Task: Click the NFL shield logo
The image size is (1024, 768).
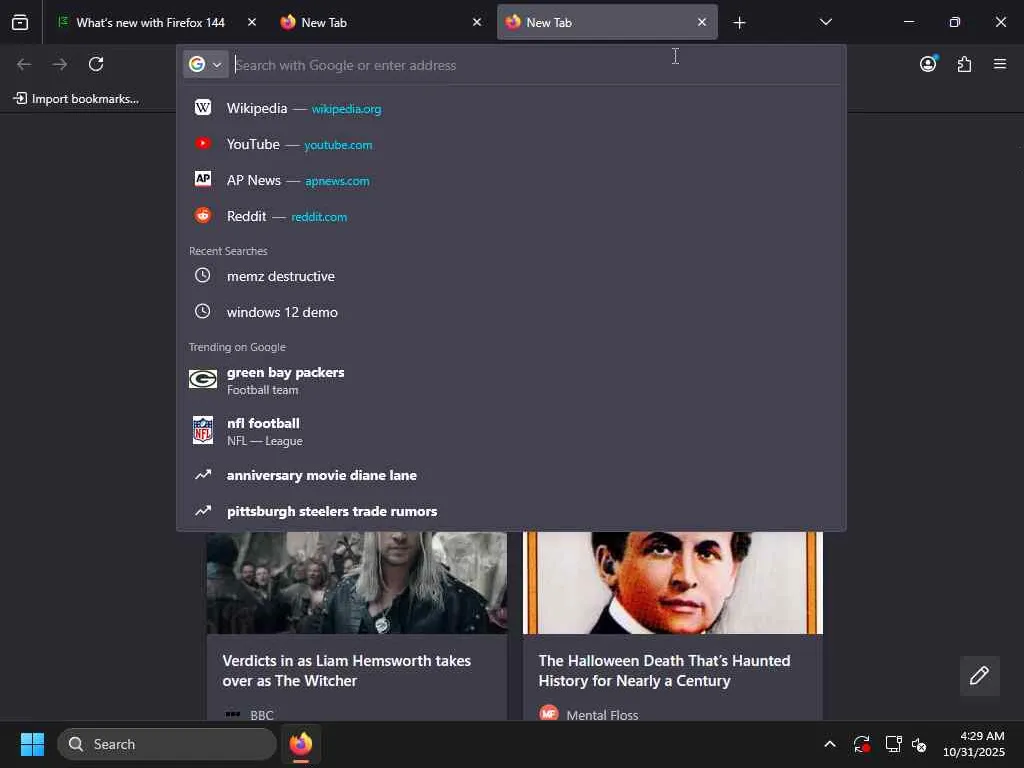Action: [203, 430]
